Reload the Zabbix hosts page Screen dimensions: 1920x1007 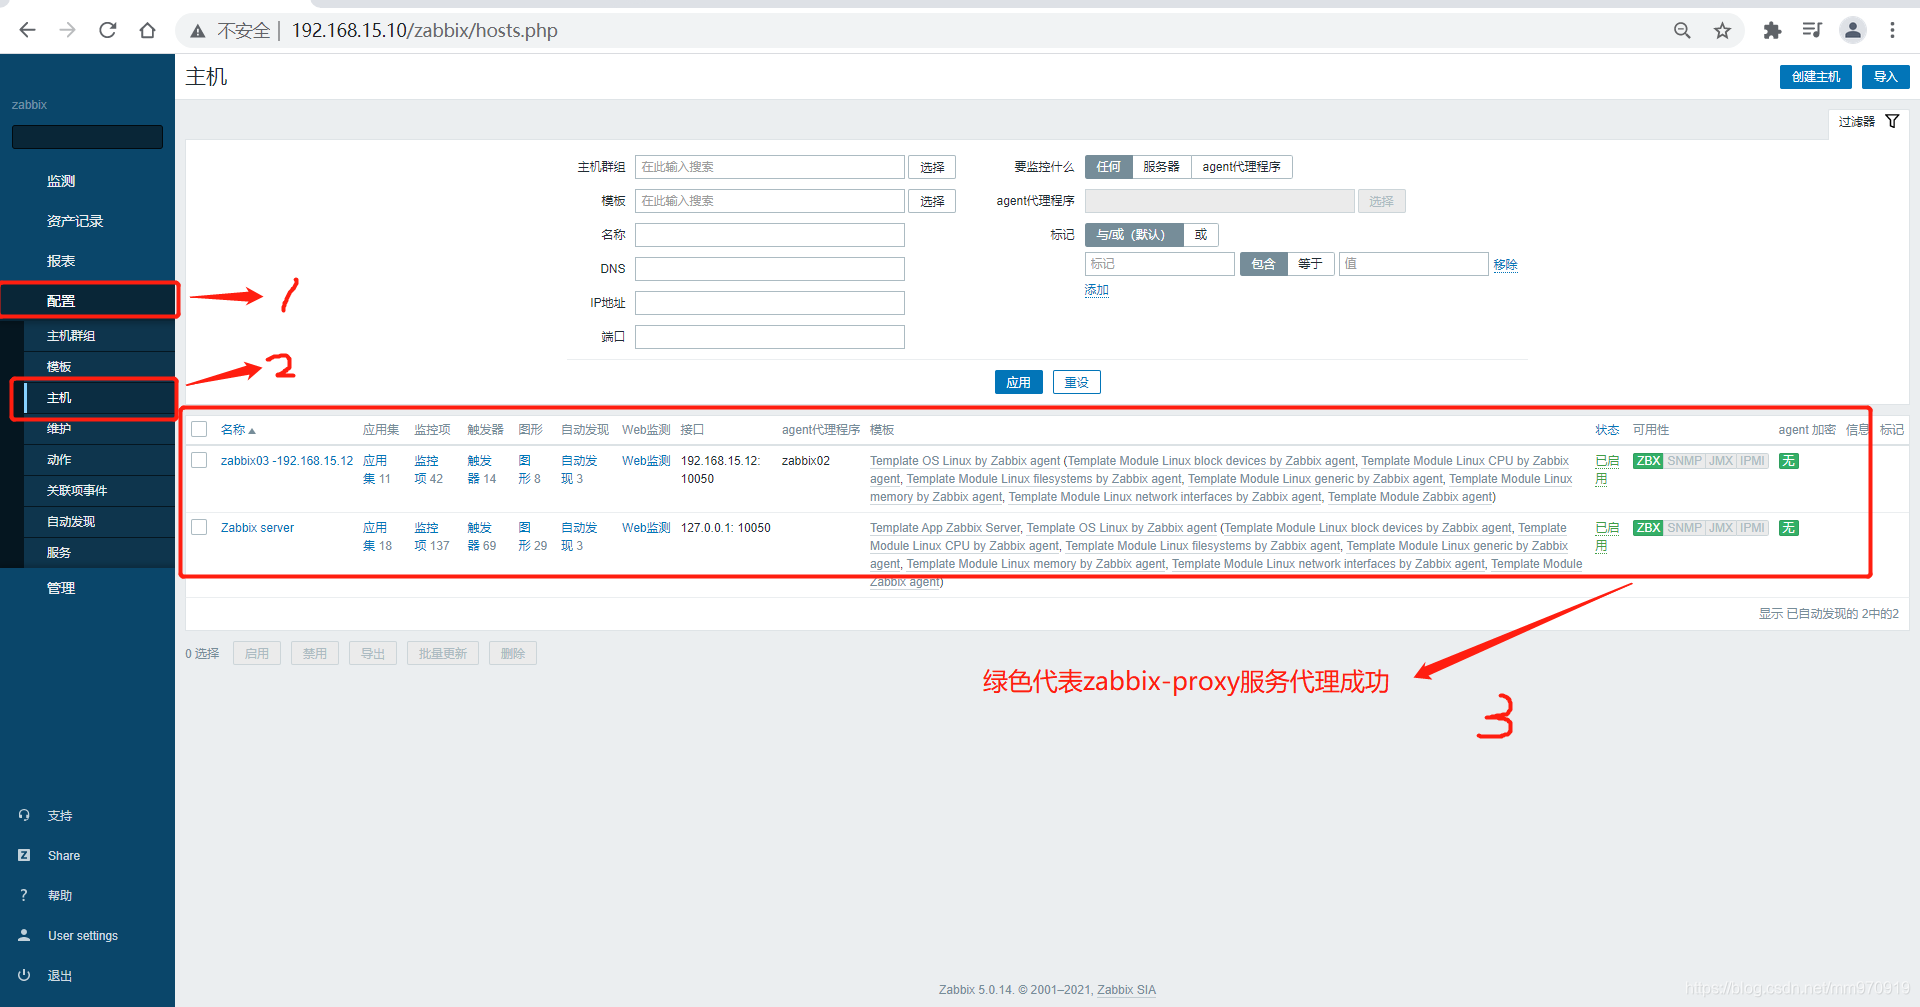107,30
